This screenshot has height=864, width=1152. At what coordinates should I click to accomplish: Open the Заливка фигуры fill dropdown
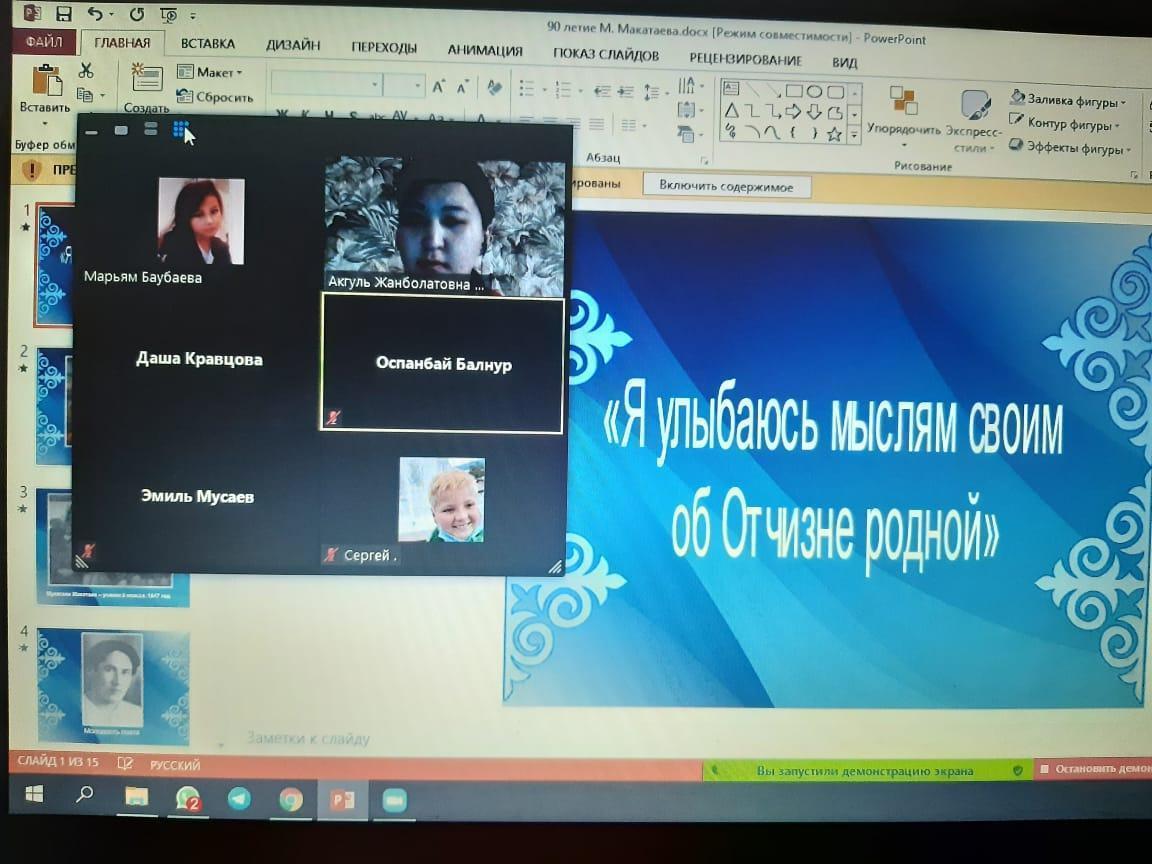[x=1068, y=99]
